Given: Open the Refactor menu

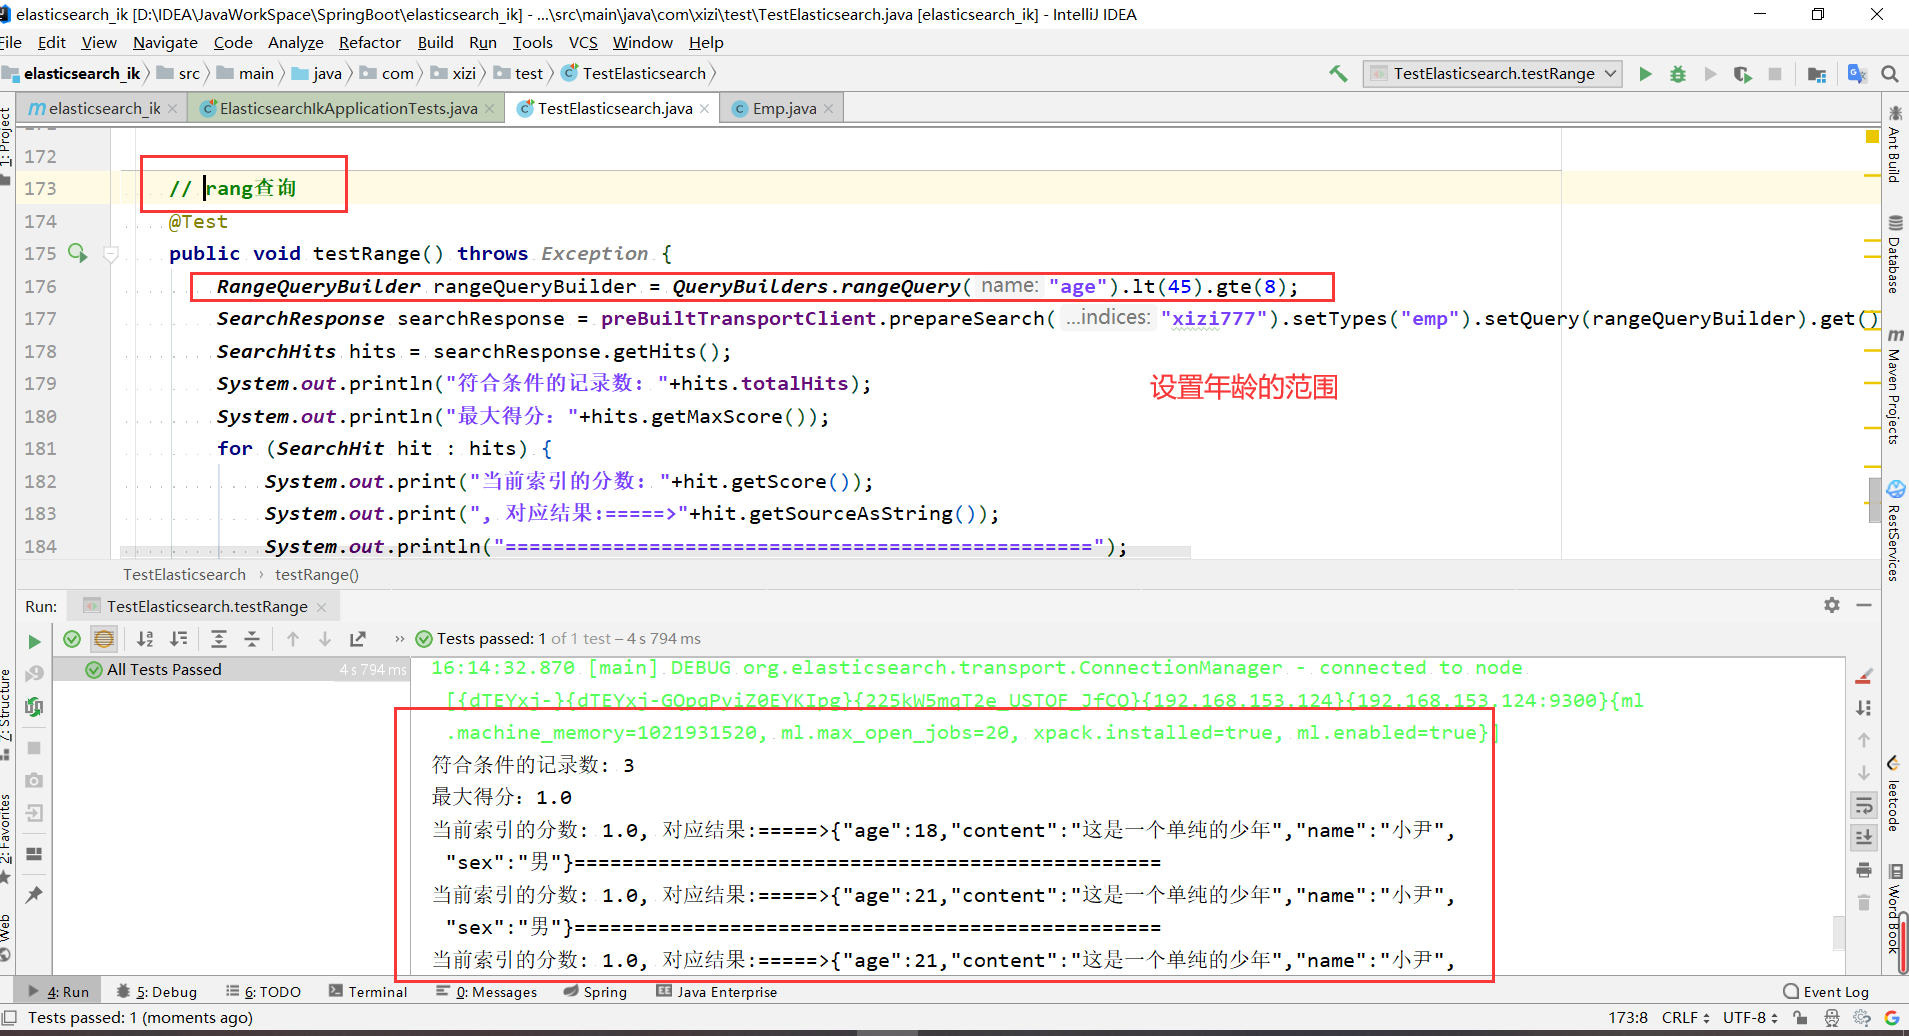Looking at the screenshot, I should click(370, 43).
